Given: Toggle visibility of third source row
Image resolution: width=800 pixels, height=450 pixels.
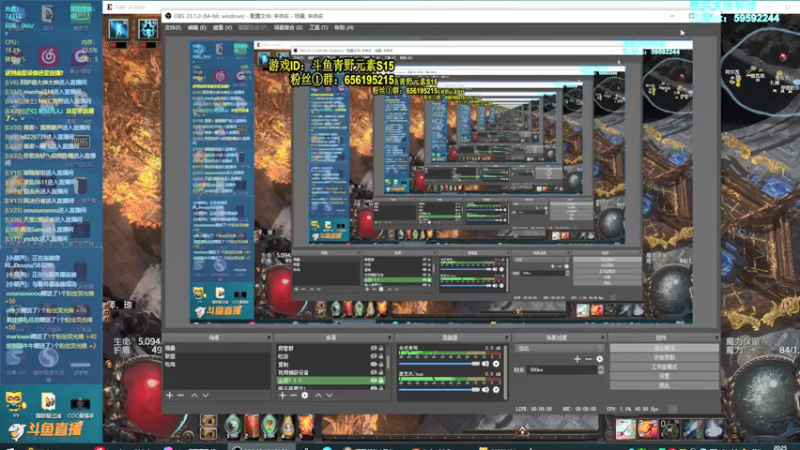Looking at the screenshot, I should coord(373,365).
